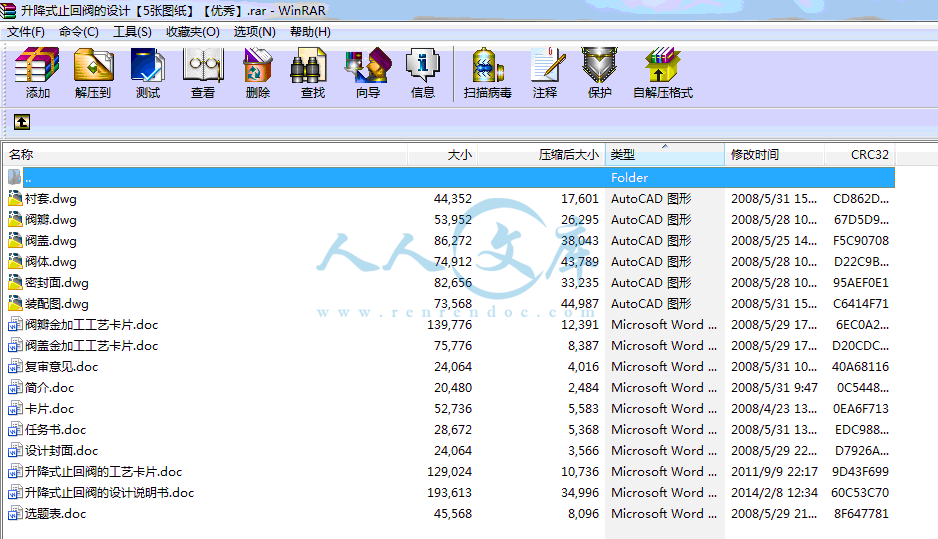Click CRC value 8F647781
Screen dimensions: 938x539
click(x=861, y=513)
